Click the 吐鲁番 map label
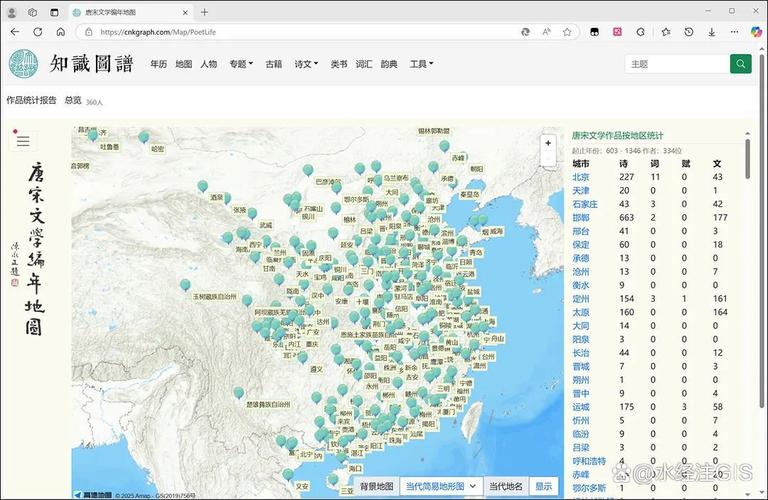768x500 pixels. coord(110,147)
